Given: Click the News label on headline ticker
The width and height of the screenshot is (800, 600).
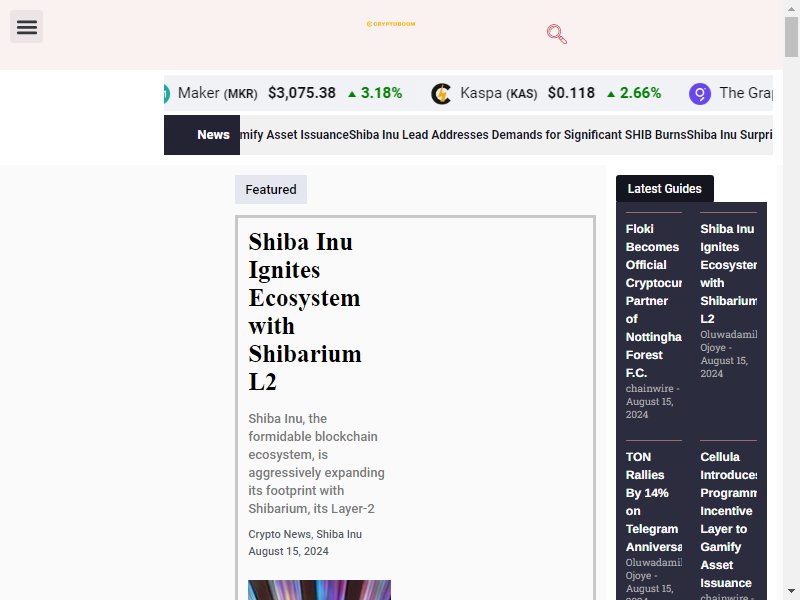Looking at the screenshot, I should coord(202,135).
